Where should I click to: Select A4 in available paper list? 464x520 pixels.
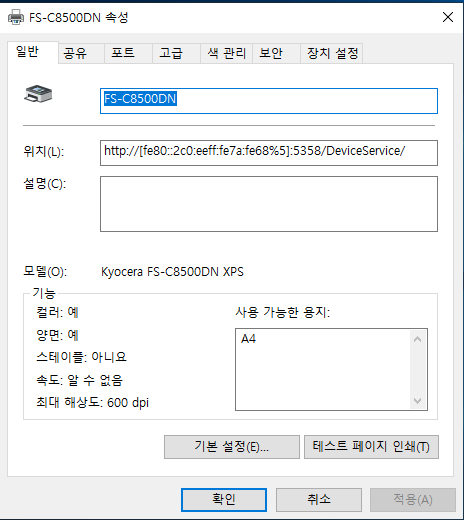tap(248, 339)
